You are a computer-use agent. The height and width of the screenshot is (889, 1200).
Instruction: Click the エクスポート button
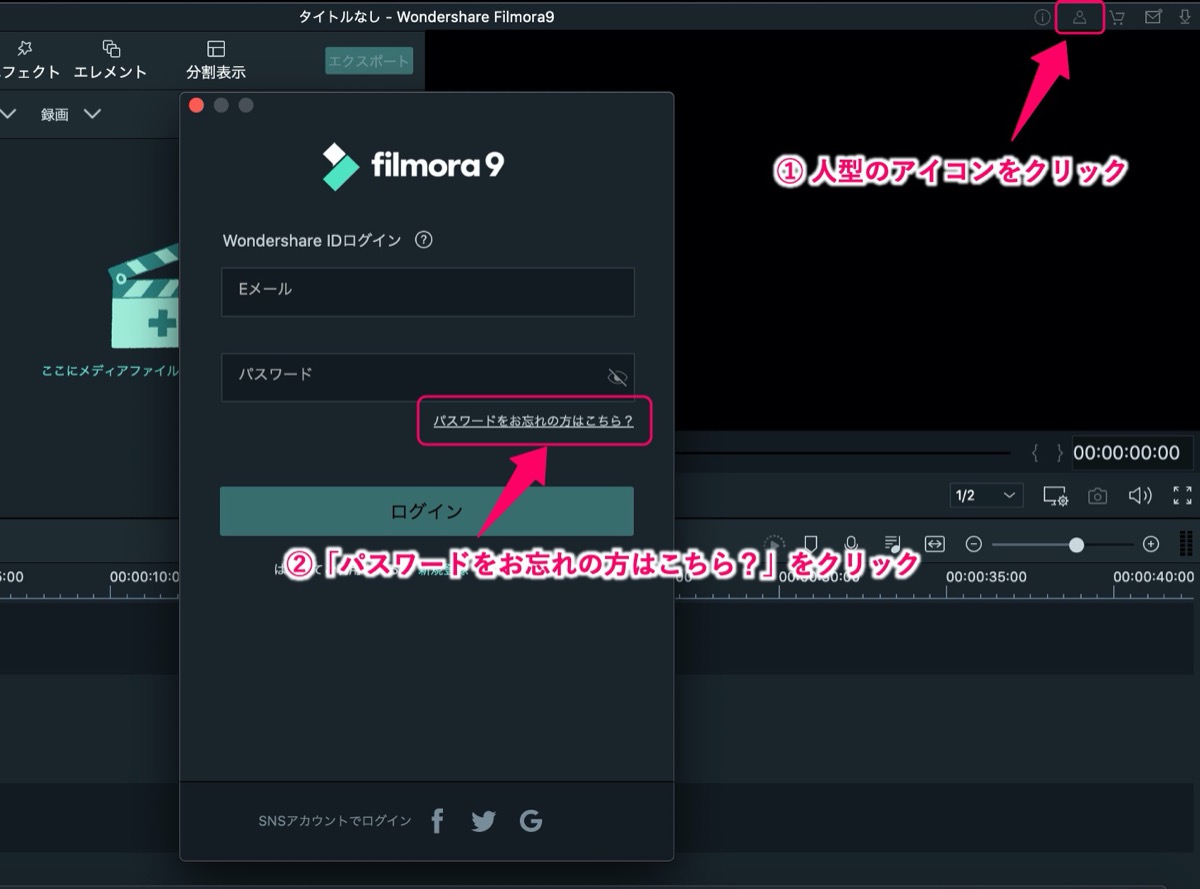(369, 61)
